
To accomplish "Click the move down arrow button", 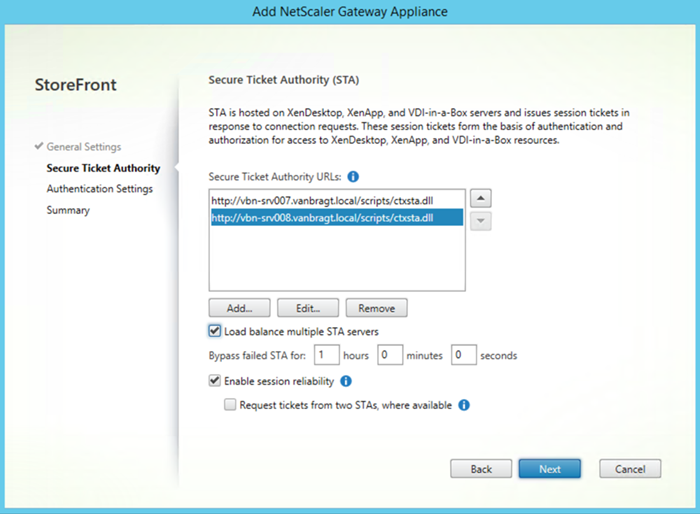I will click(481, 221).
